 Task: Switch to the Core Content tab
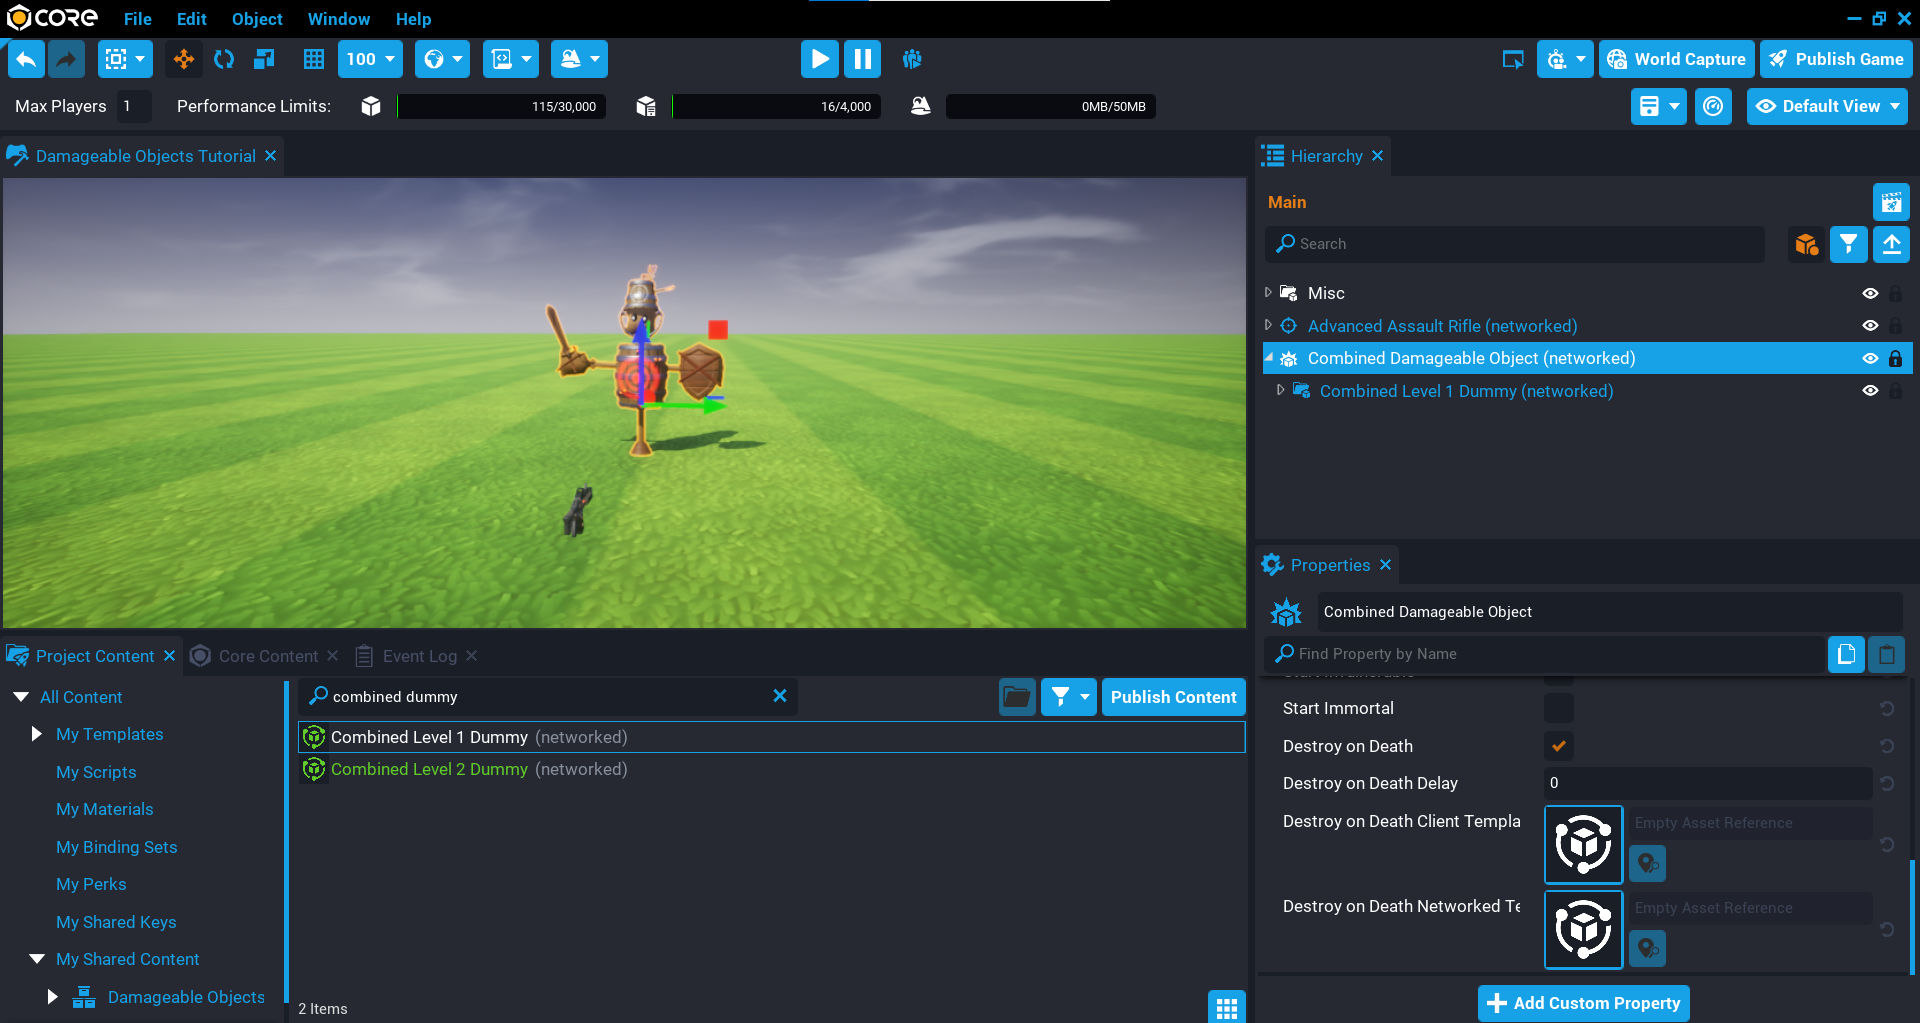pyautogui.click(x=267, y=656)
